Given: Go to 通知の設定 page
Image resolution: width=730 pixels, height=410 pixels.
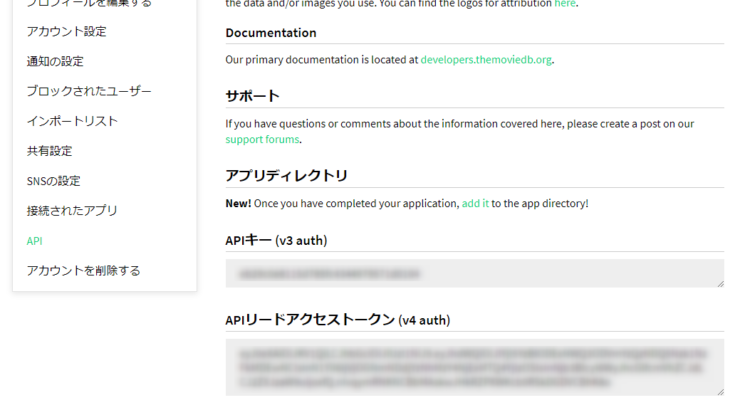Looking at the screenshot, I should [55, 61].
